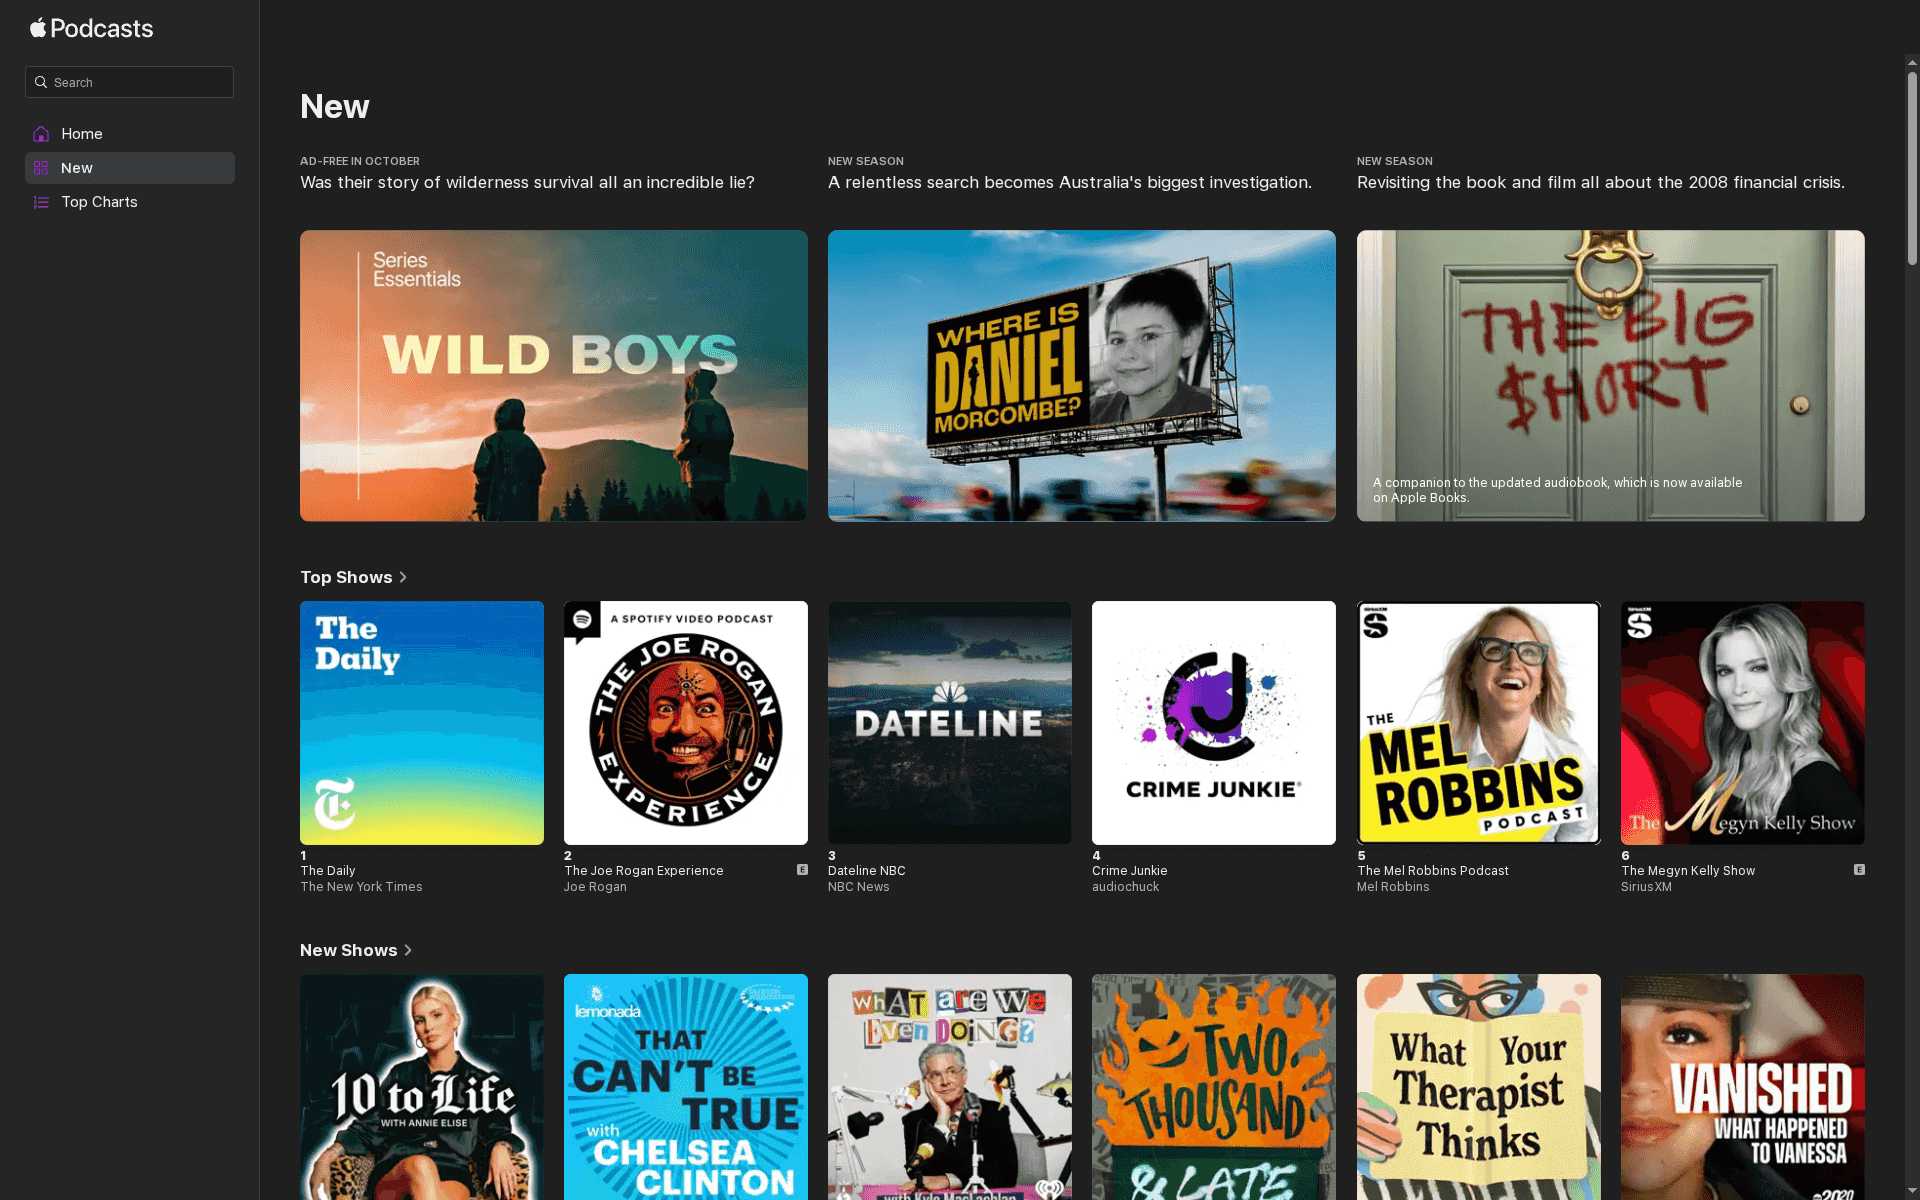The height and width of the screenshot is (1200, 1920).
Task: Select The Daily show artwork
Action: coord(421,722)
